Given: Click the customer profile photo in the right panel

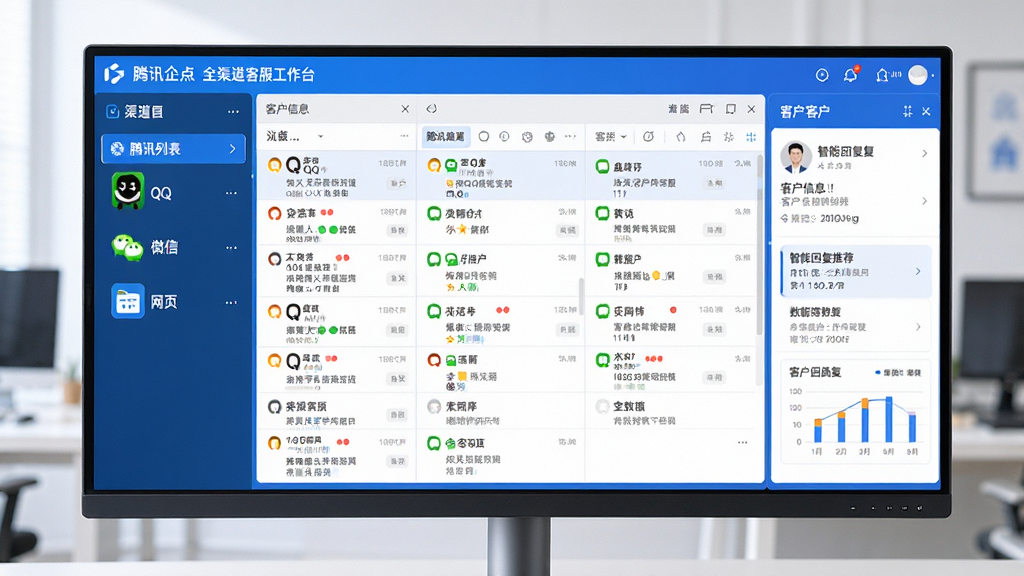Looking at the screenshot, I should [795, 157].
